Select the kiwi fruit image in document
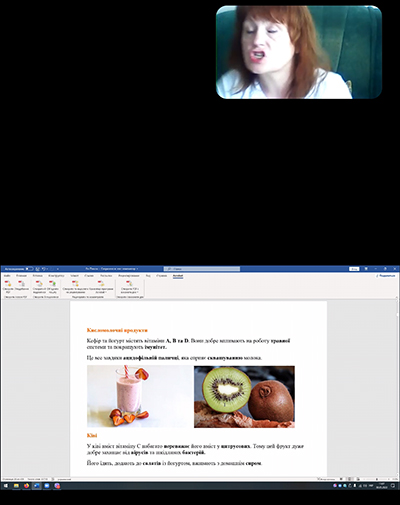Screen dimensions: 400x505 tap(244, 397)
